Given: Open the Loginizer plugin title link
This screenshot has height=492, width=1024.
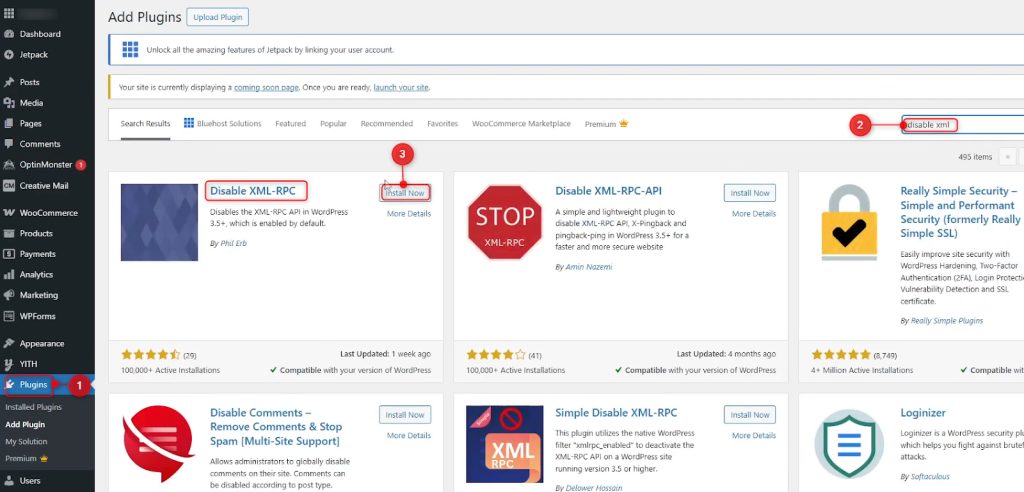Looking at the screenshot, I should (x=923, y=413).
